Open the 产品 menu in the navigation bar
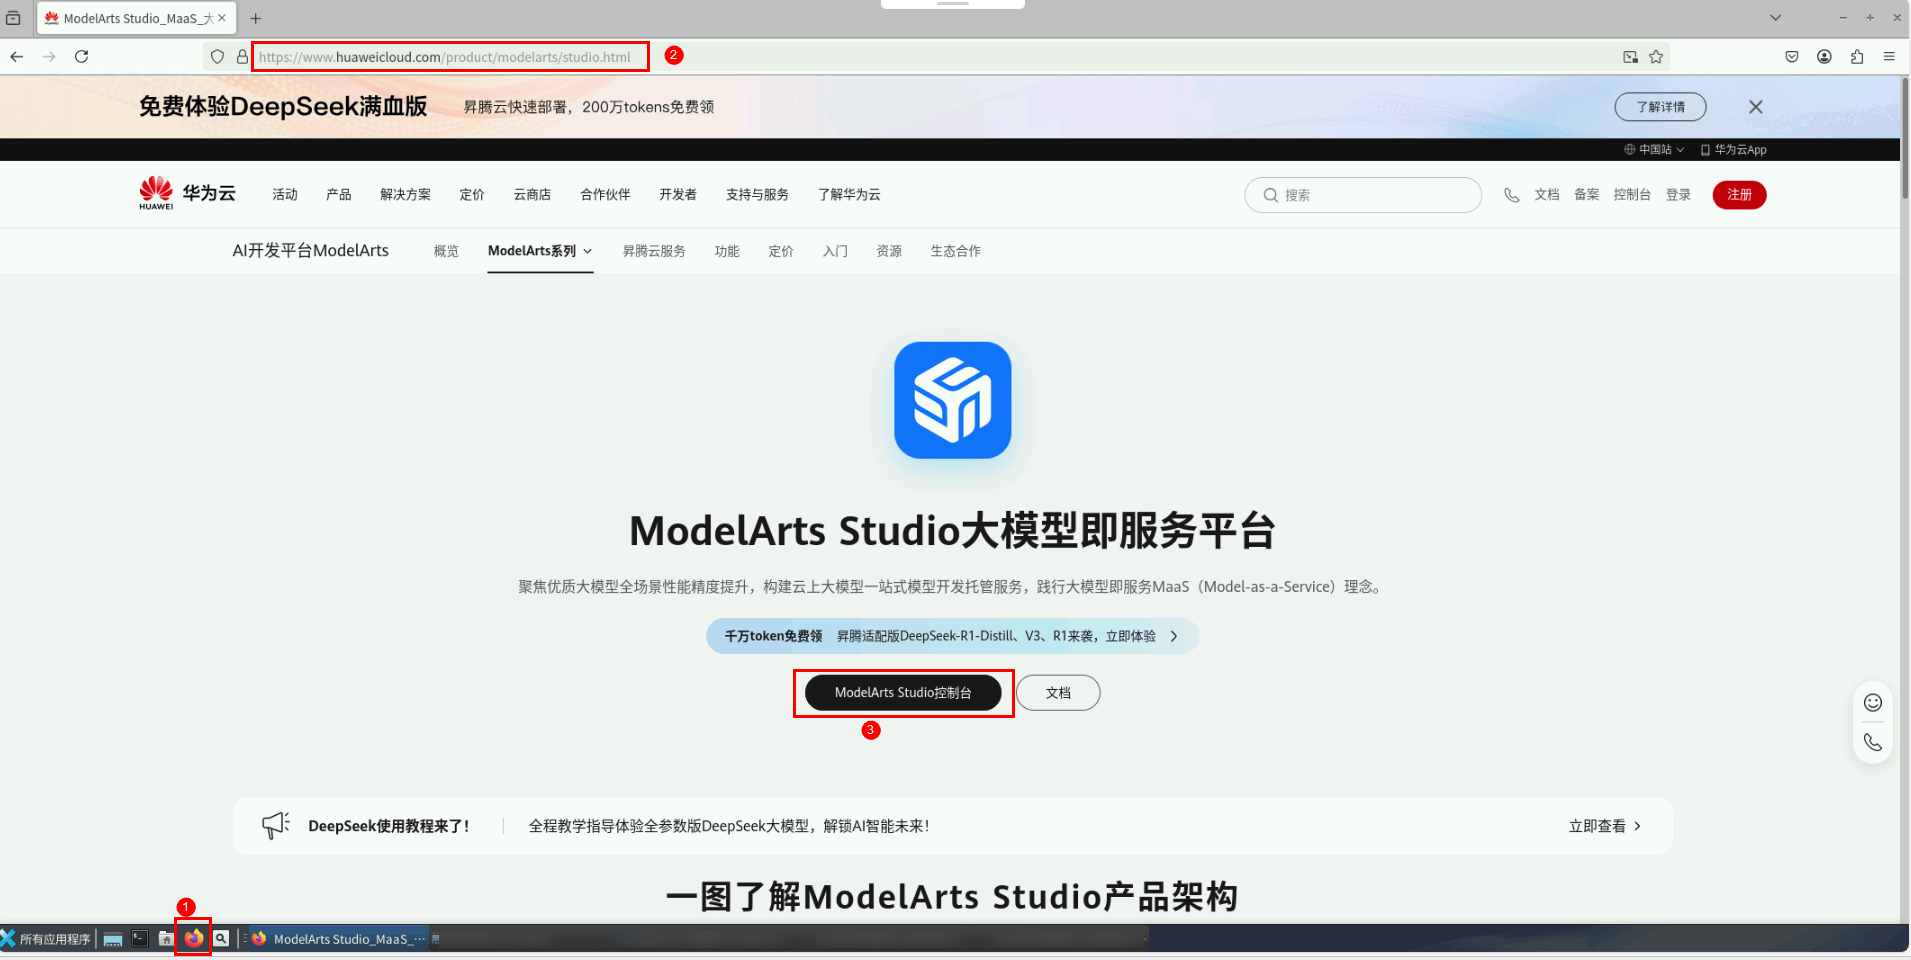 (338, 194)
